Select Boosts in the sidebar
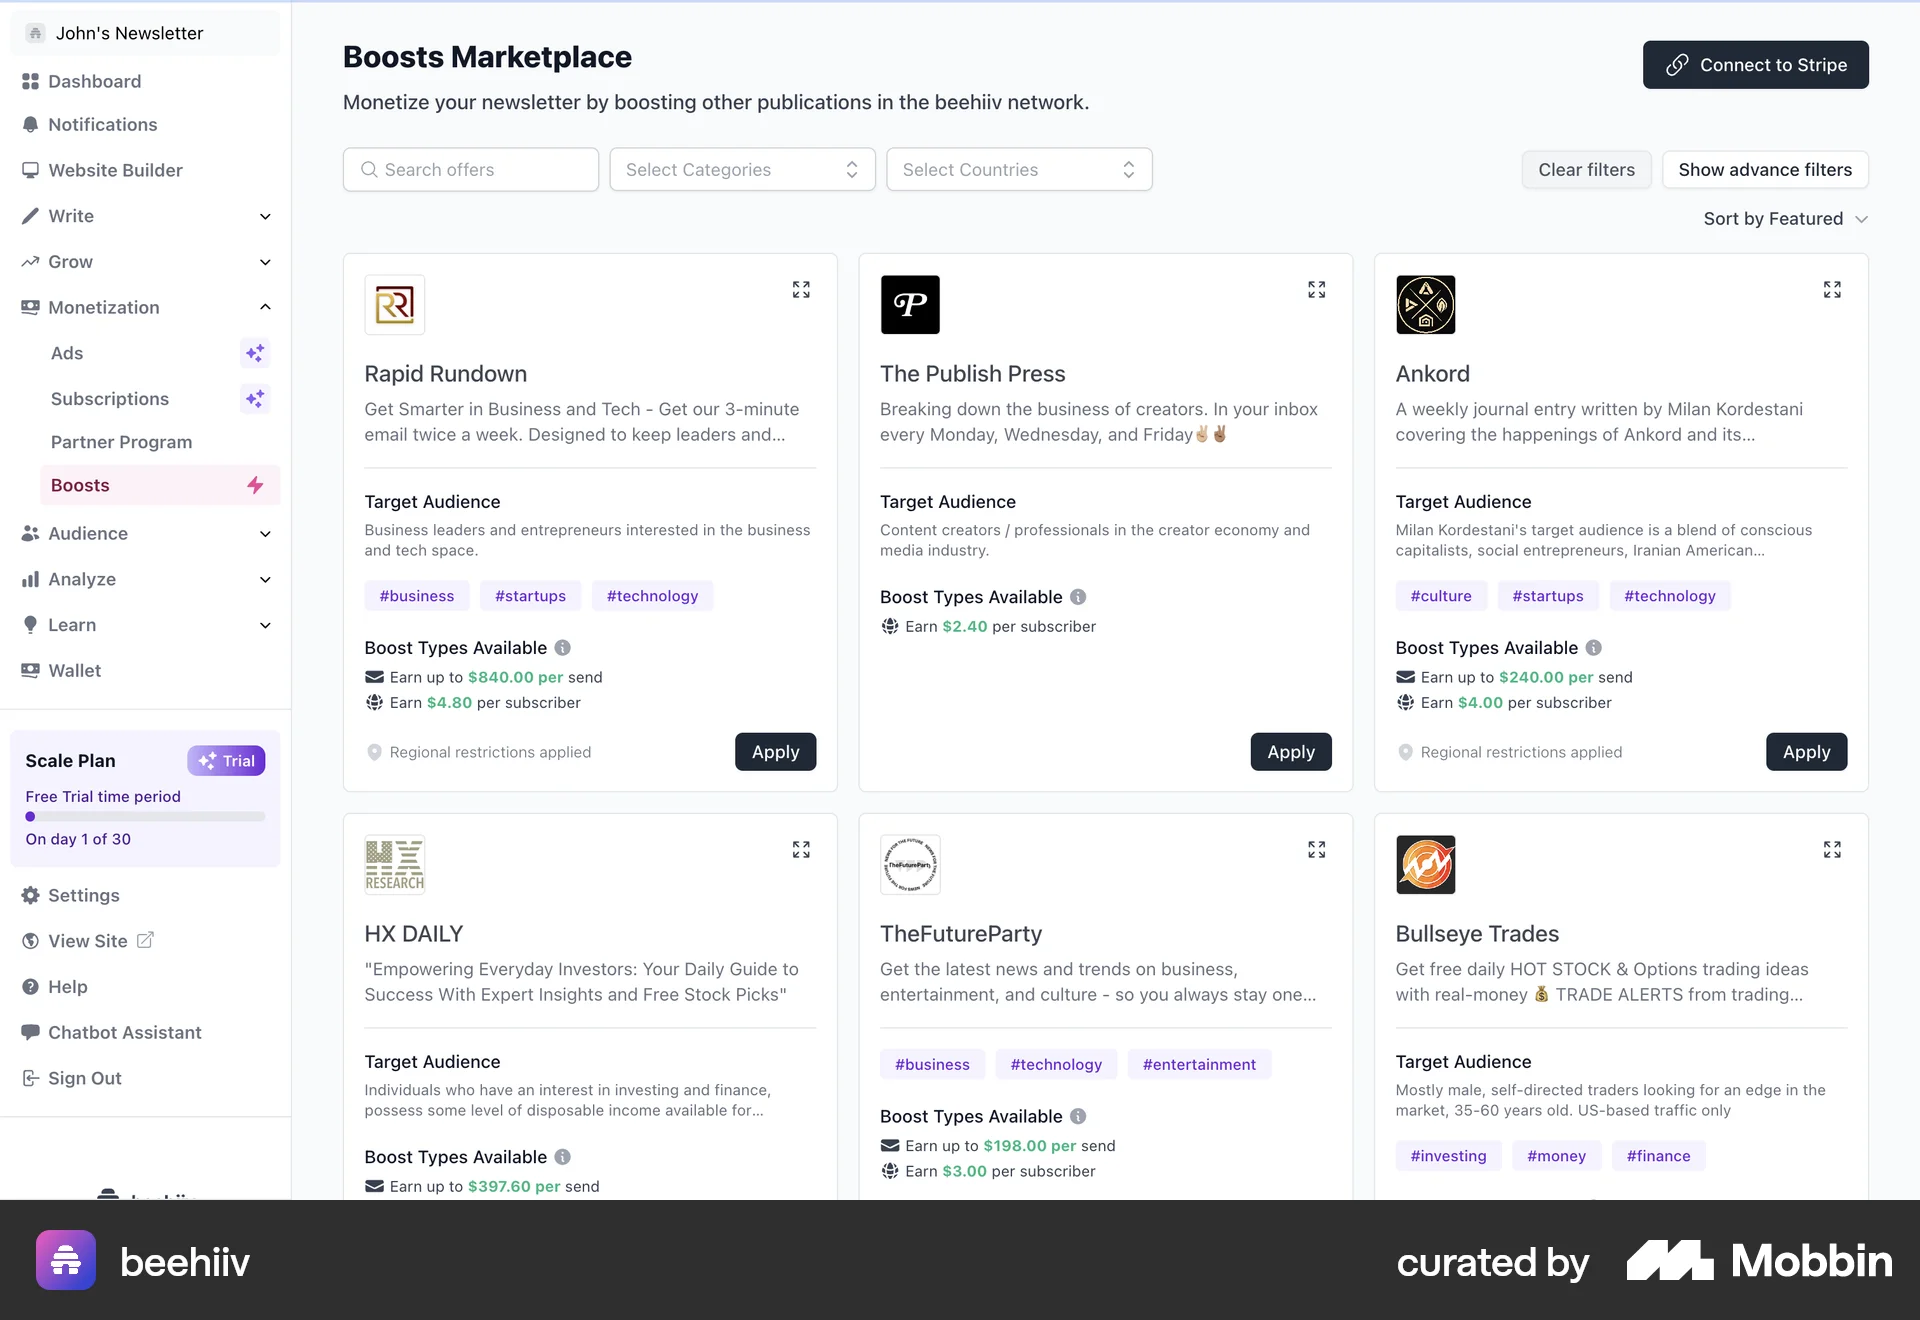The image size is (1920, 1320). (160, 485)
